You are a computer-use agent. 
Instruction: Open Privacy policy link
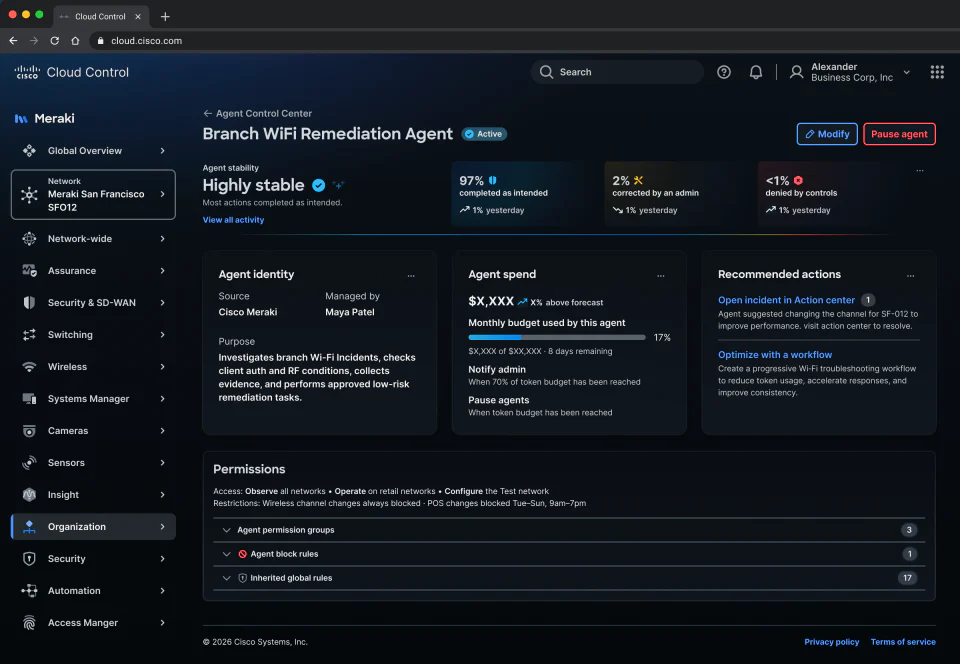tap(831, 642)
